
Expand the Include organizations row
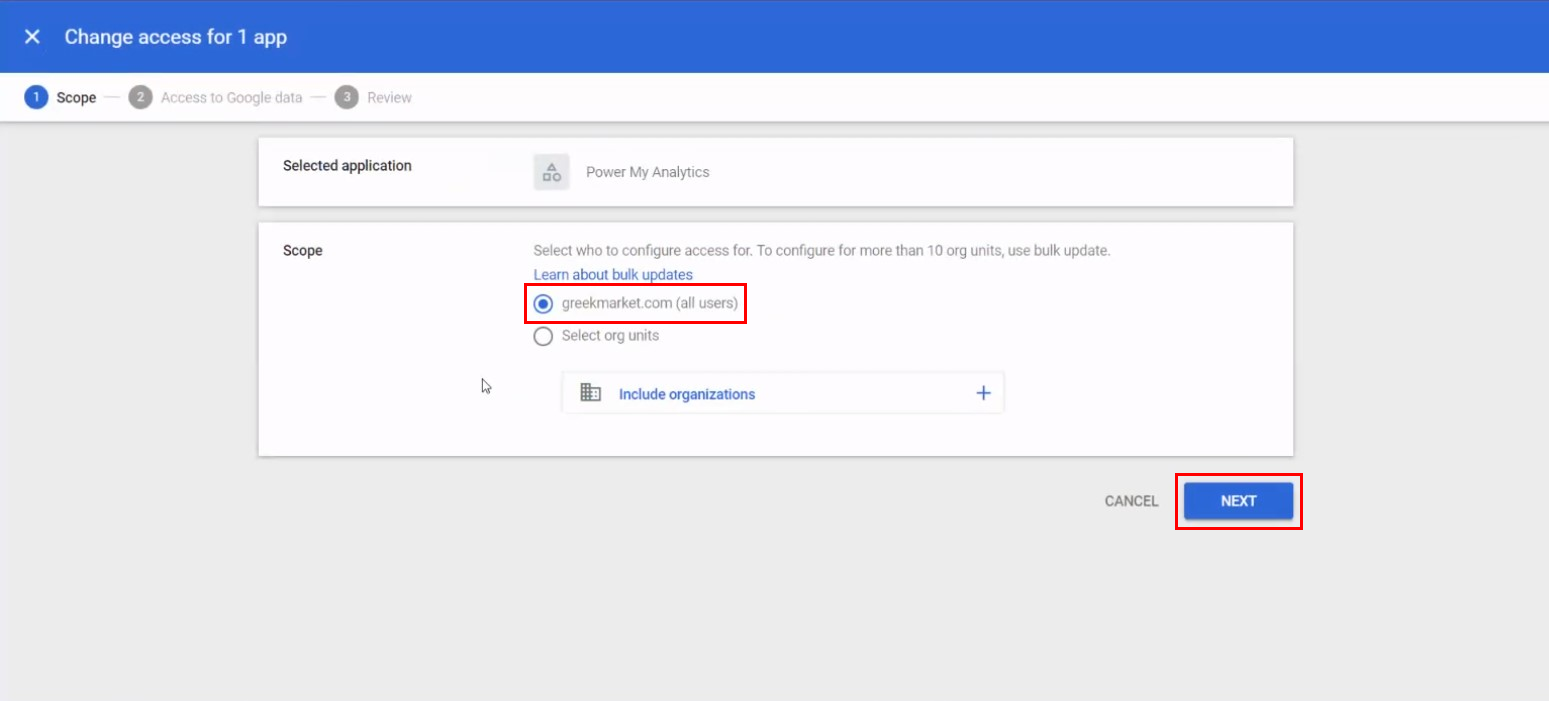tap(687, 394)
